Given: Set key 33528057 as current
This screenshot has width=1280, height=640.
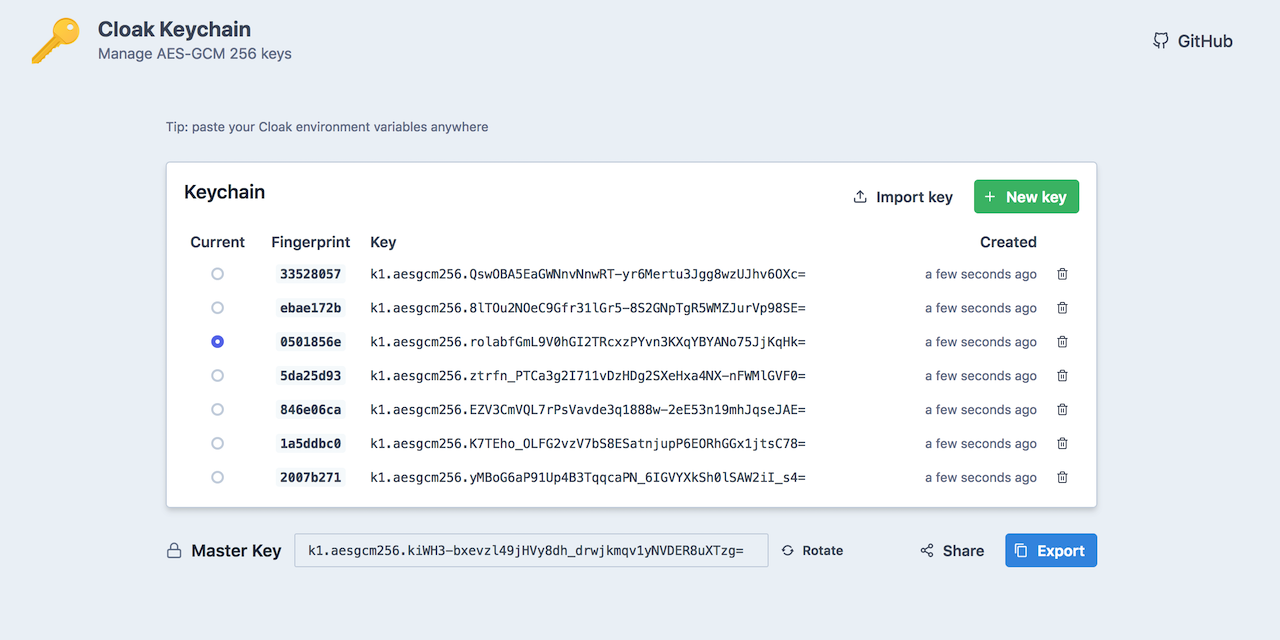Looking at the screenshot, I should click(217, 274).
